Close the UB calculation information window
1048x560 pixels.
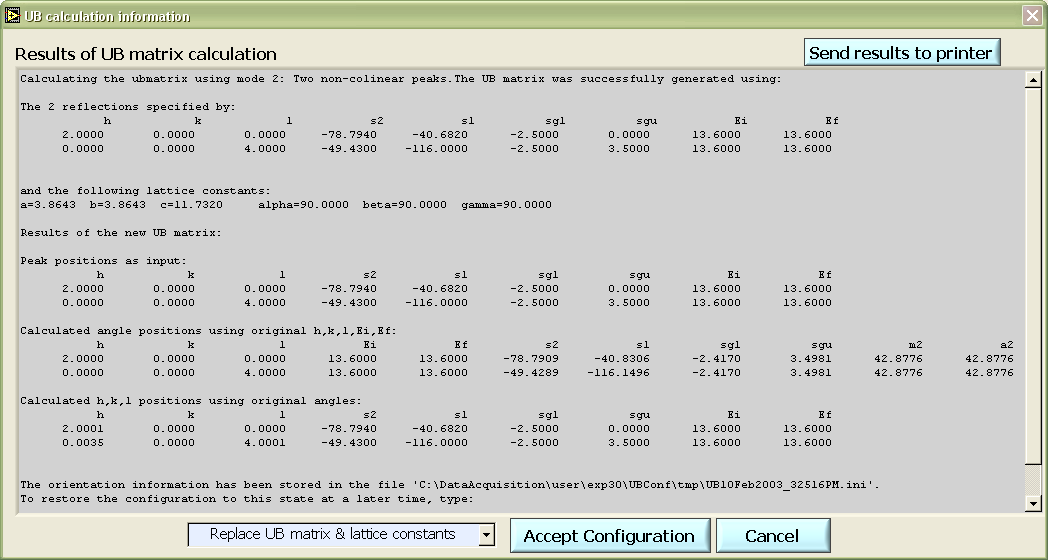tap(1031, 16)
